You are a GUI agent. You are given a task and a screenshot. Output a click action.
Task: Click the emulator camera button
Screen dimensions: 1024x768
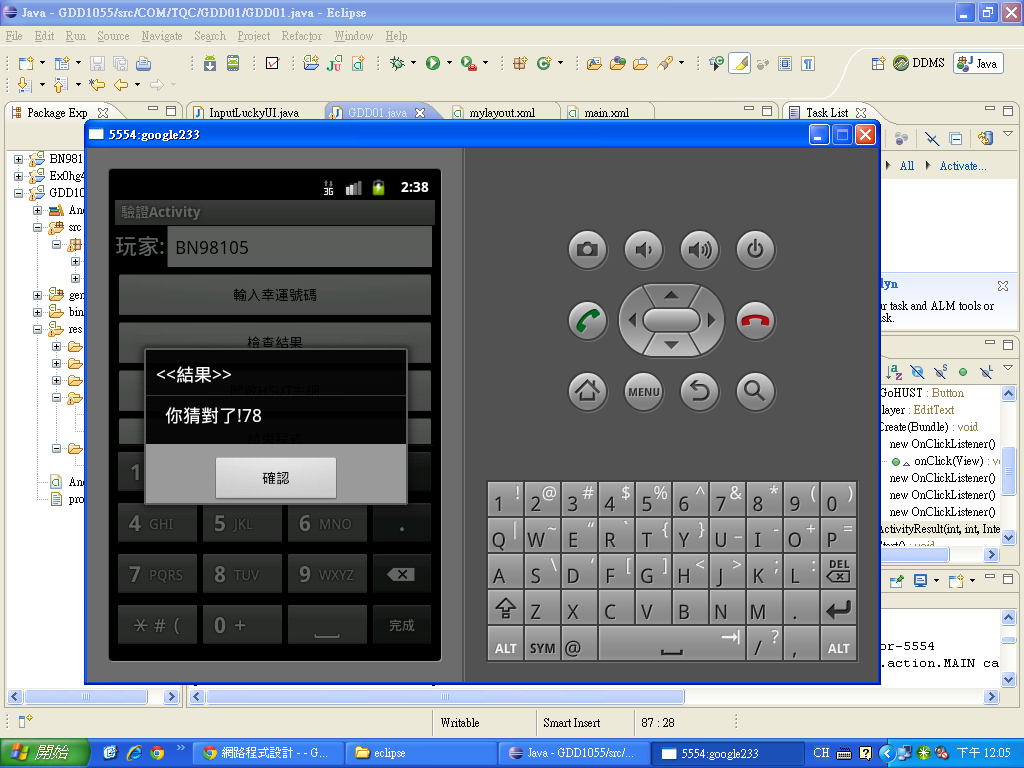[x=587, y=250]
